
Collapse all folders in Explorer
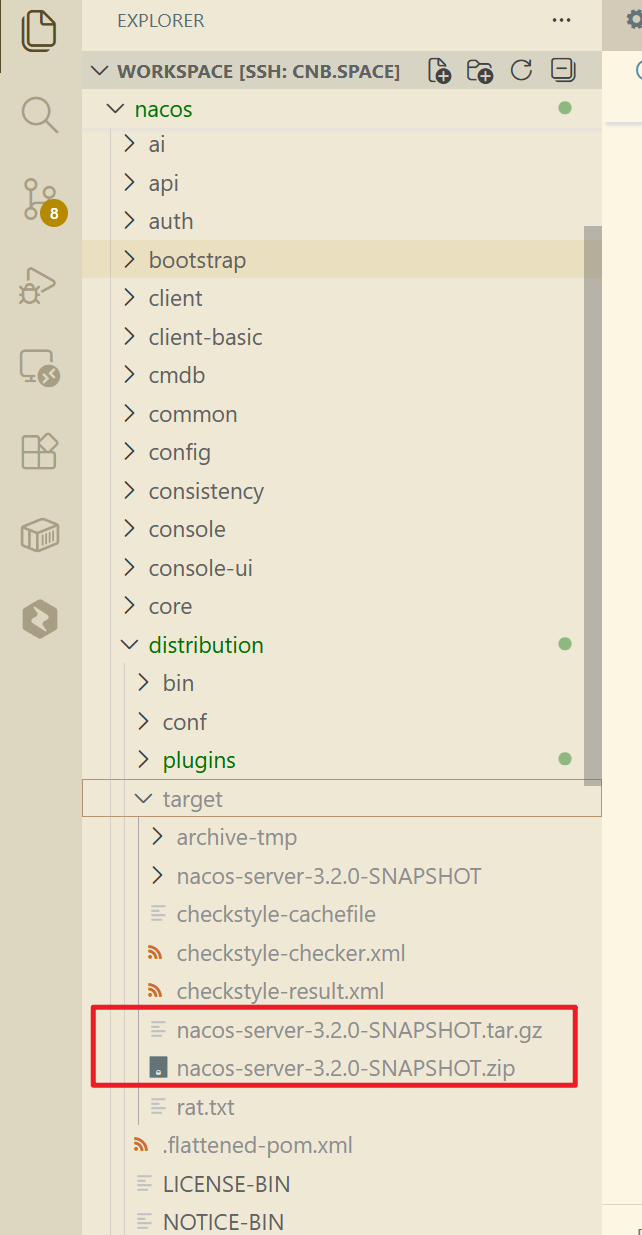point(563,71)
